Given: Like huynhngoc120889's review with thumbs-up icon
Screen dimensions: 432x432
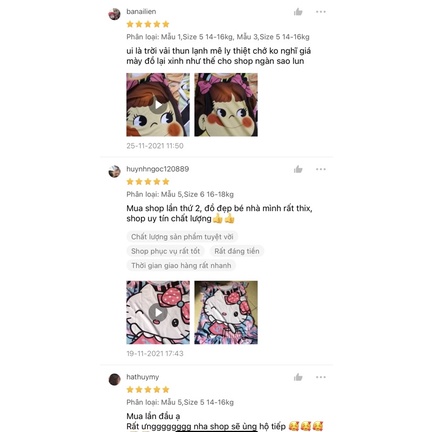Looking at the screenshot, I should coord(298,169).
